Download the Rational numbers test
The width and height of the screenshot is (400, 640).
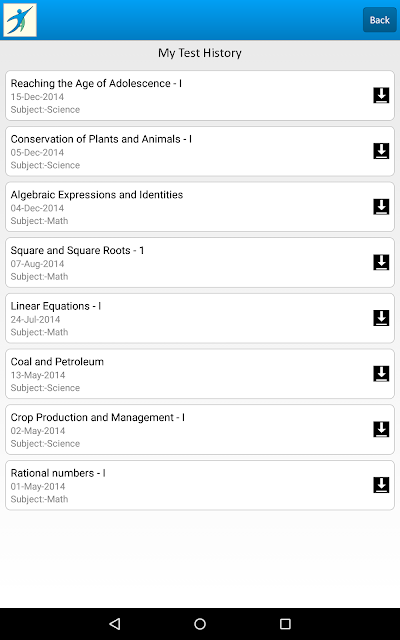pos(381,485)
